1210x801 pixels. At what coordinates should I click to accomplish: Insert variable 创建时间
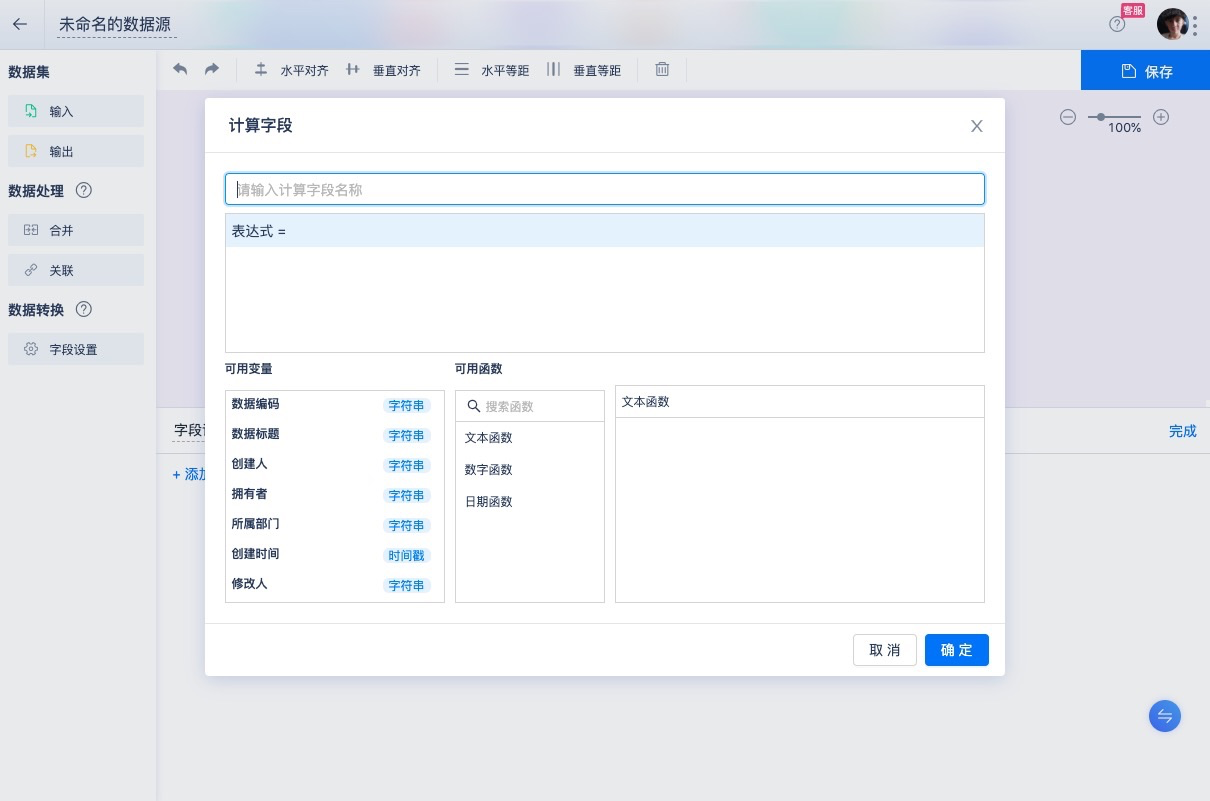tap(335, 555)
